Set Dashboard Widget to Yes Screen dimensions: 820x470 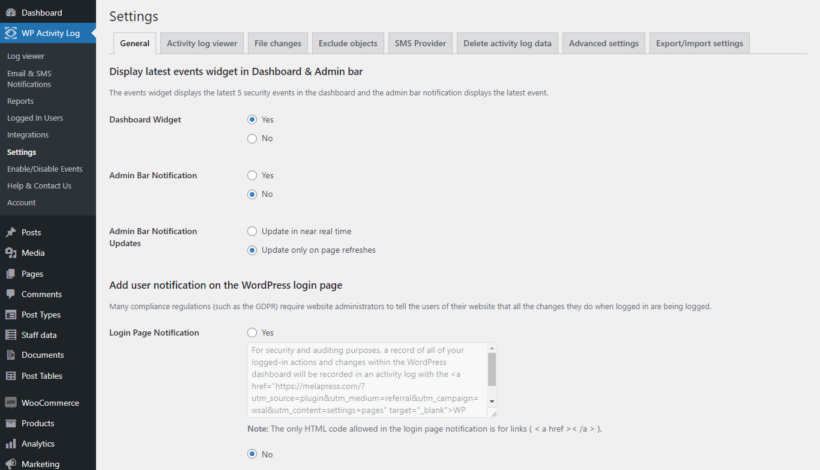pos(252,119)
